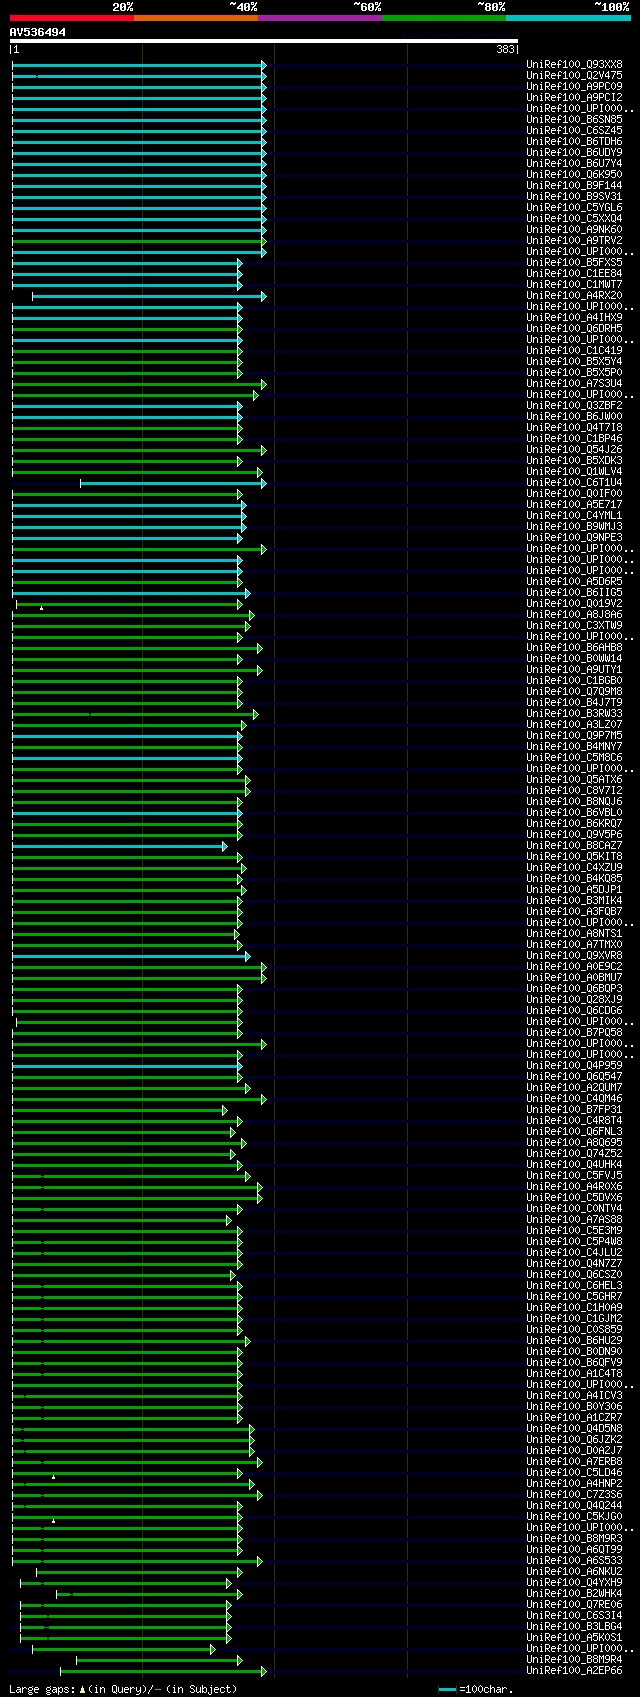Select the UniRef100_Q9P7M5 label
The height and width of the screenshot is (1697, 640).
click(x=574, y=735)
